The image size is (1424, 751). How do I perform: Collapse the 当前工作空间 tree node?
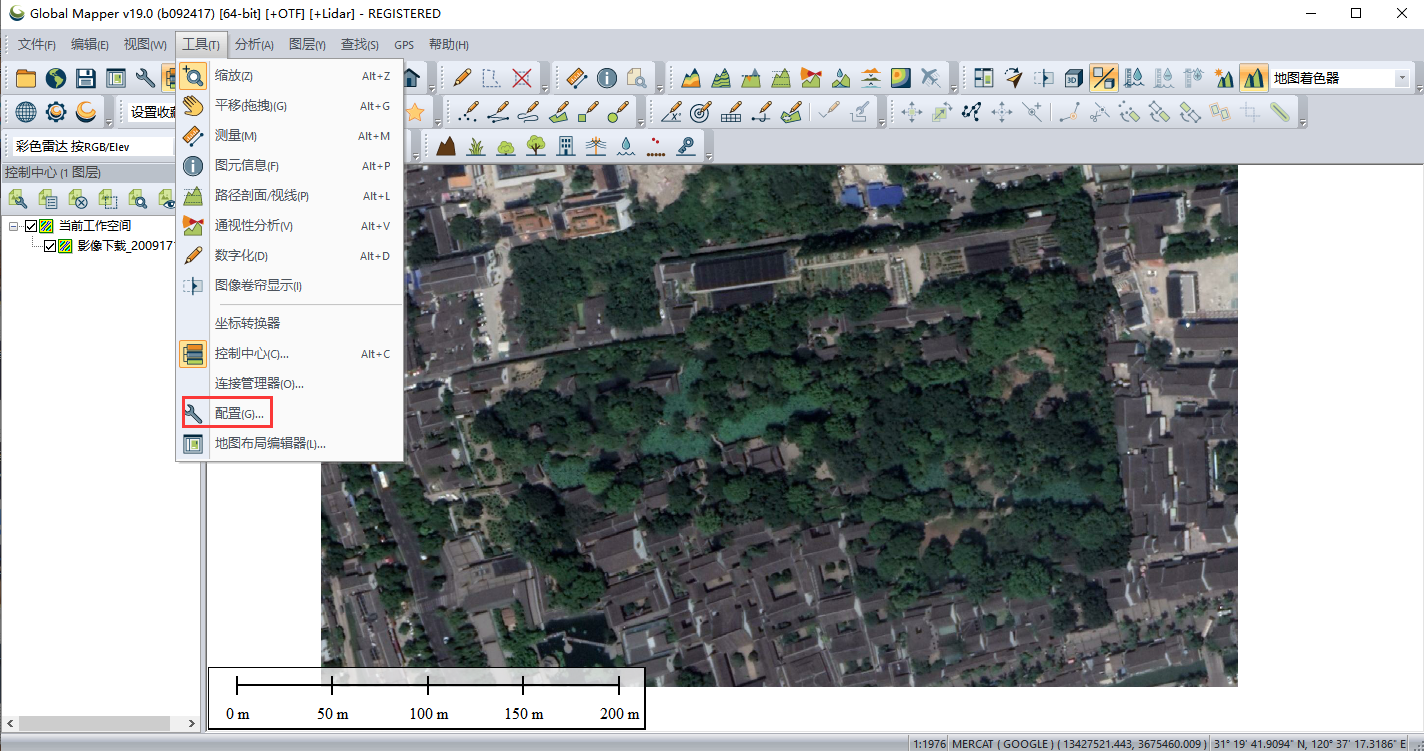pyautogui.click(x=14, y=226)
